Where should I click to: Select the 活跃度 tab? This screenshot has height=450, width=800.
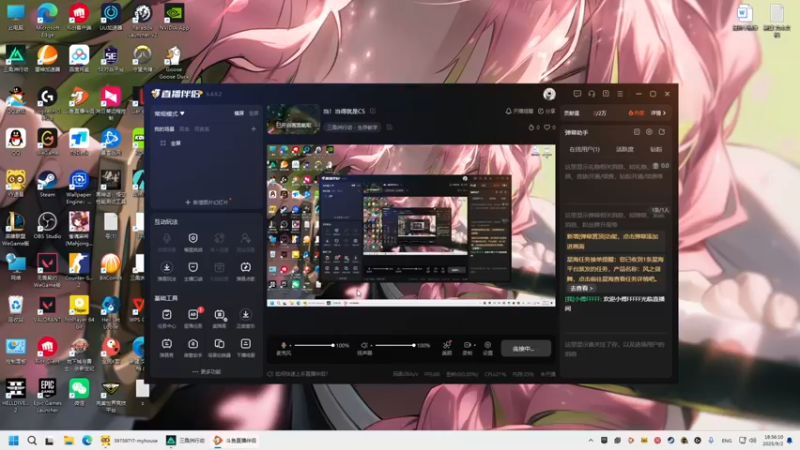coord(625,149)
